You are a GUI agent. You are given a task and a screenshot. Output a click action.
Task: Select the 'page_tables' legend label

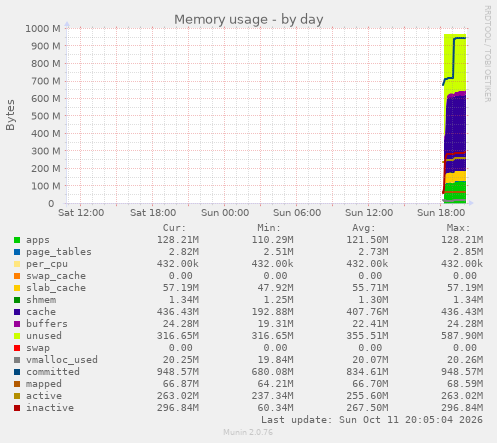(59, 252)
